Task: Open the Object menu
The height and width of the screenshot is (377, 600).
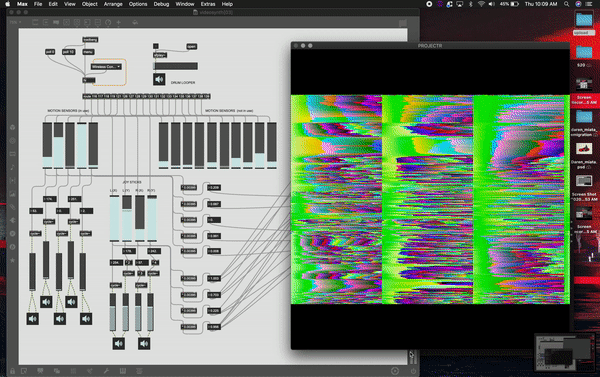Action: (x=90, y=4)
